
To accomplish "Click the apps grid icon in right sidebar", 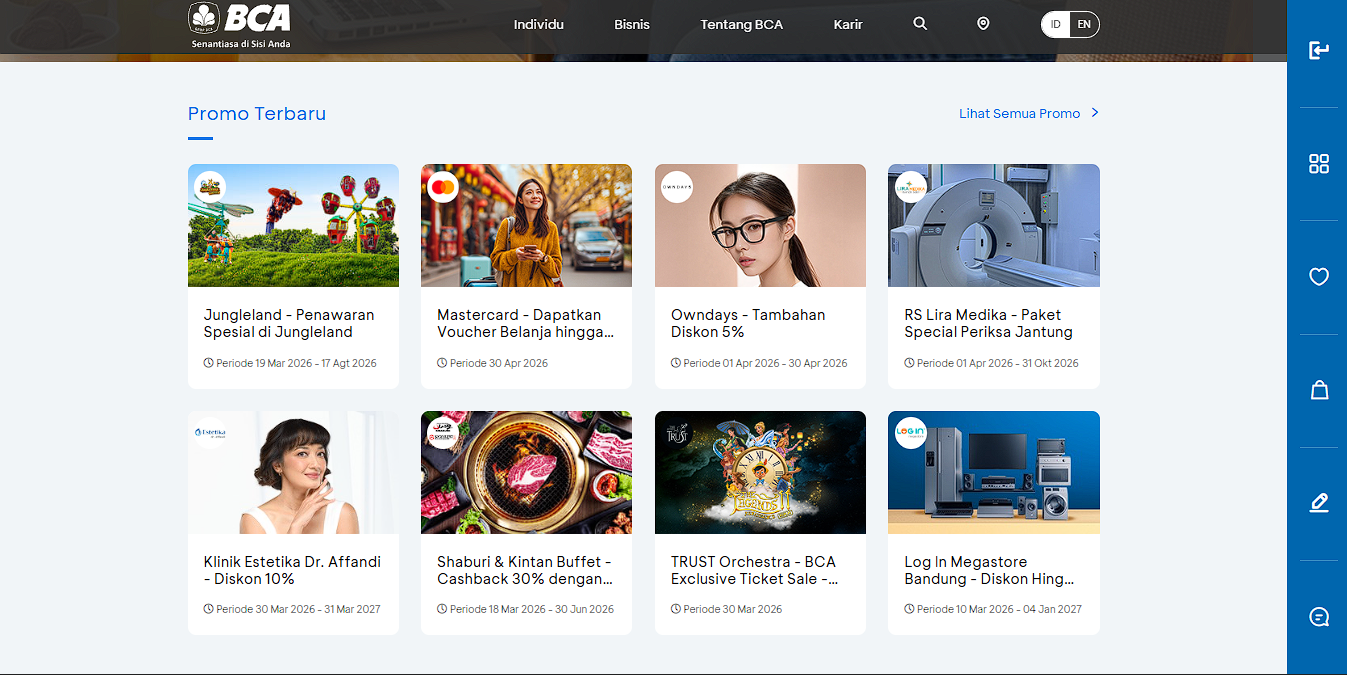I will 1318,163.
